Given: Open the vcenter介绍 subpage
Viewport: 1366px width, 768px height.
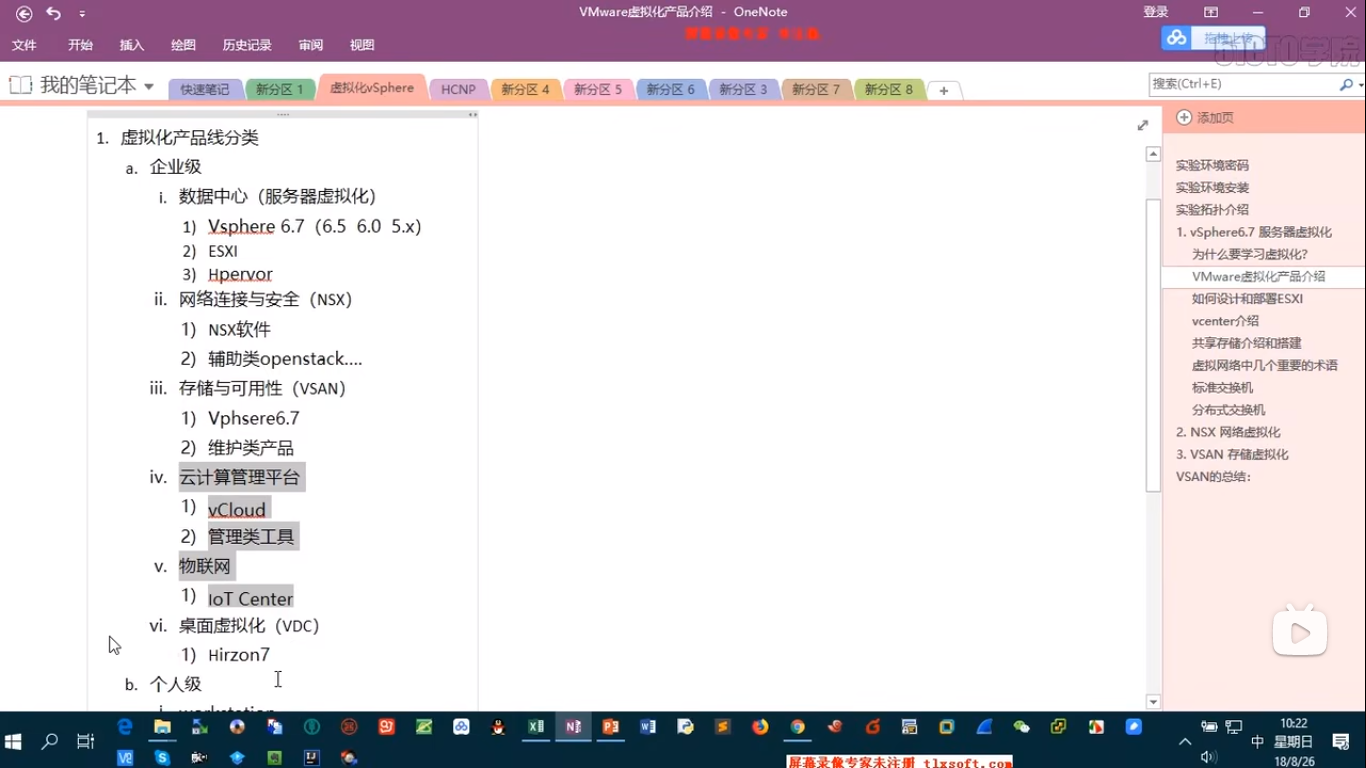Looking at the screenshot, I should coord(1225,321).
